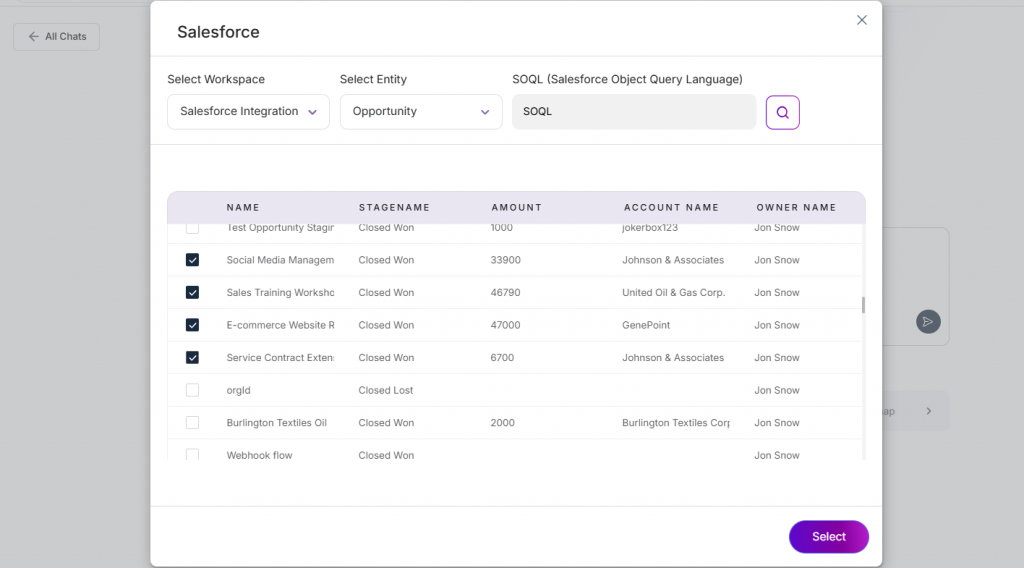This screenshot has width=1024, height=568.
Task: Uncheck Social Media Management row checkbox
Action: pos(192,260)
